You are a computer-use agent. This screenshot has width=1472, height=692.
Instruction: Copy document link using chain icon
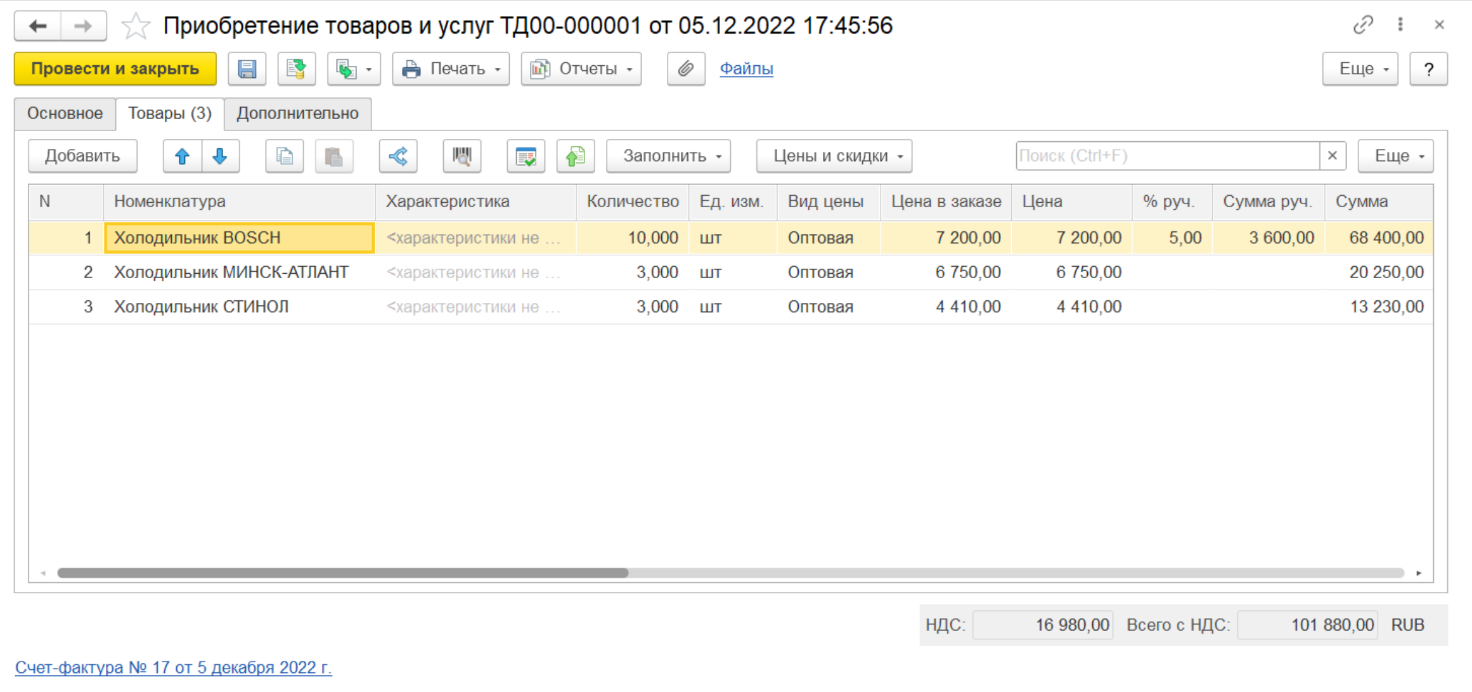(x=1363, y=26)
